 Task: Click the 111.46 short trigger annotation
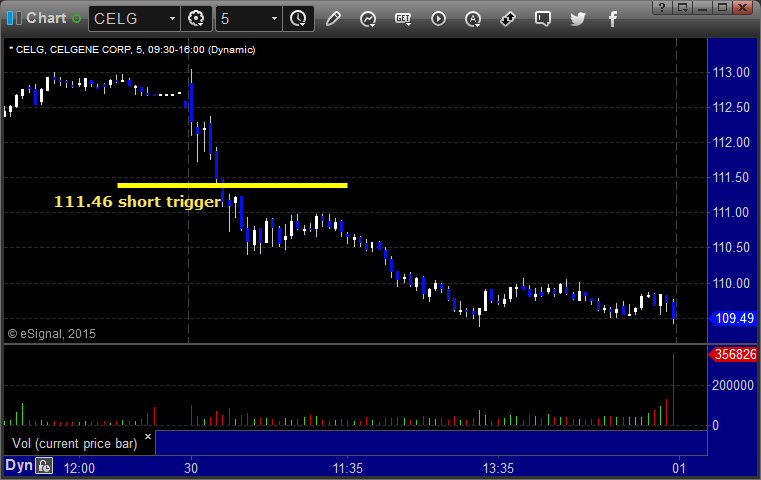(x=137, y=201)
